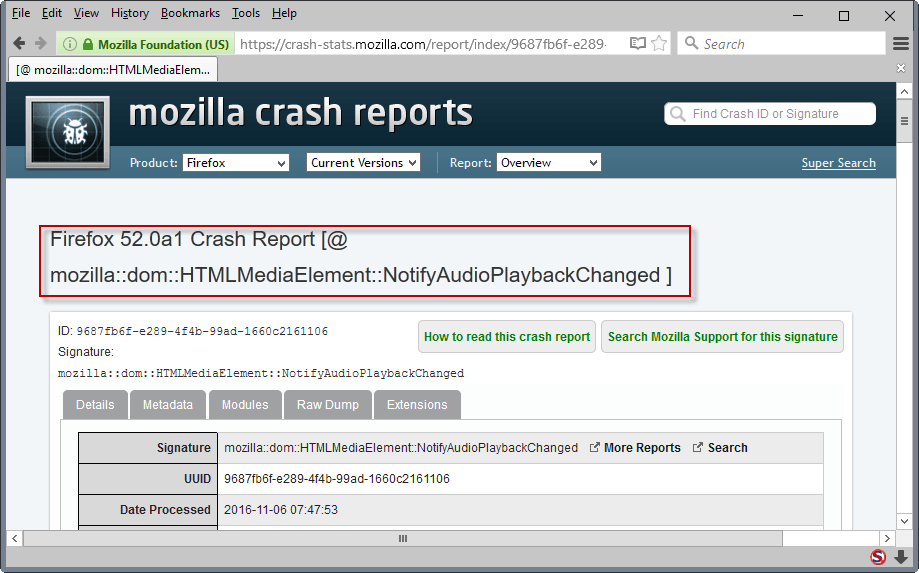Switch to the Metadata tab
Screen dimensions: 919x573
168,405
